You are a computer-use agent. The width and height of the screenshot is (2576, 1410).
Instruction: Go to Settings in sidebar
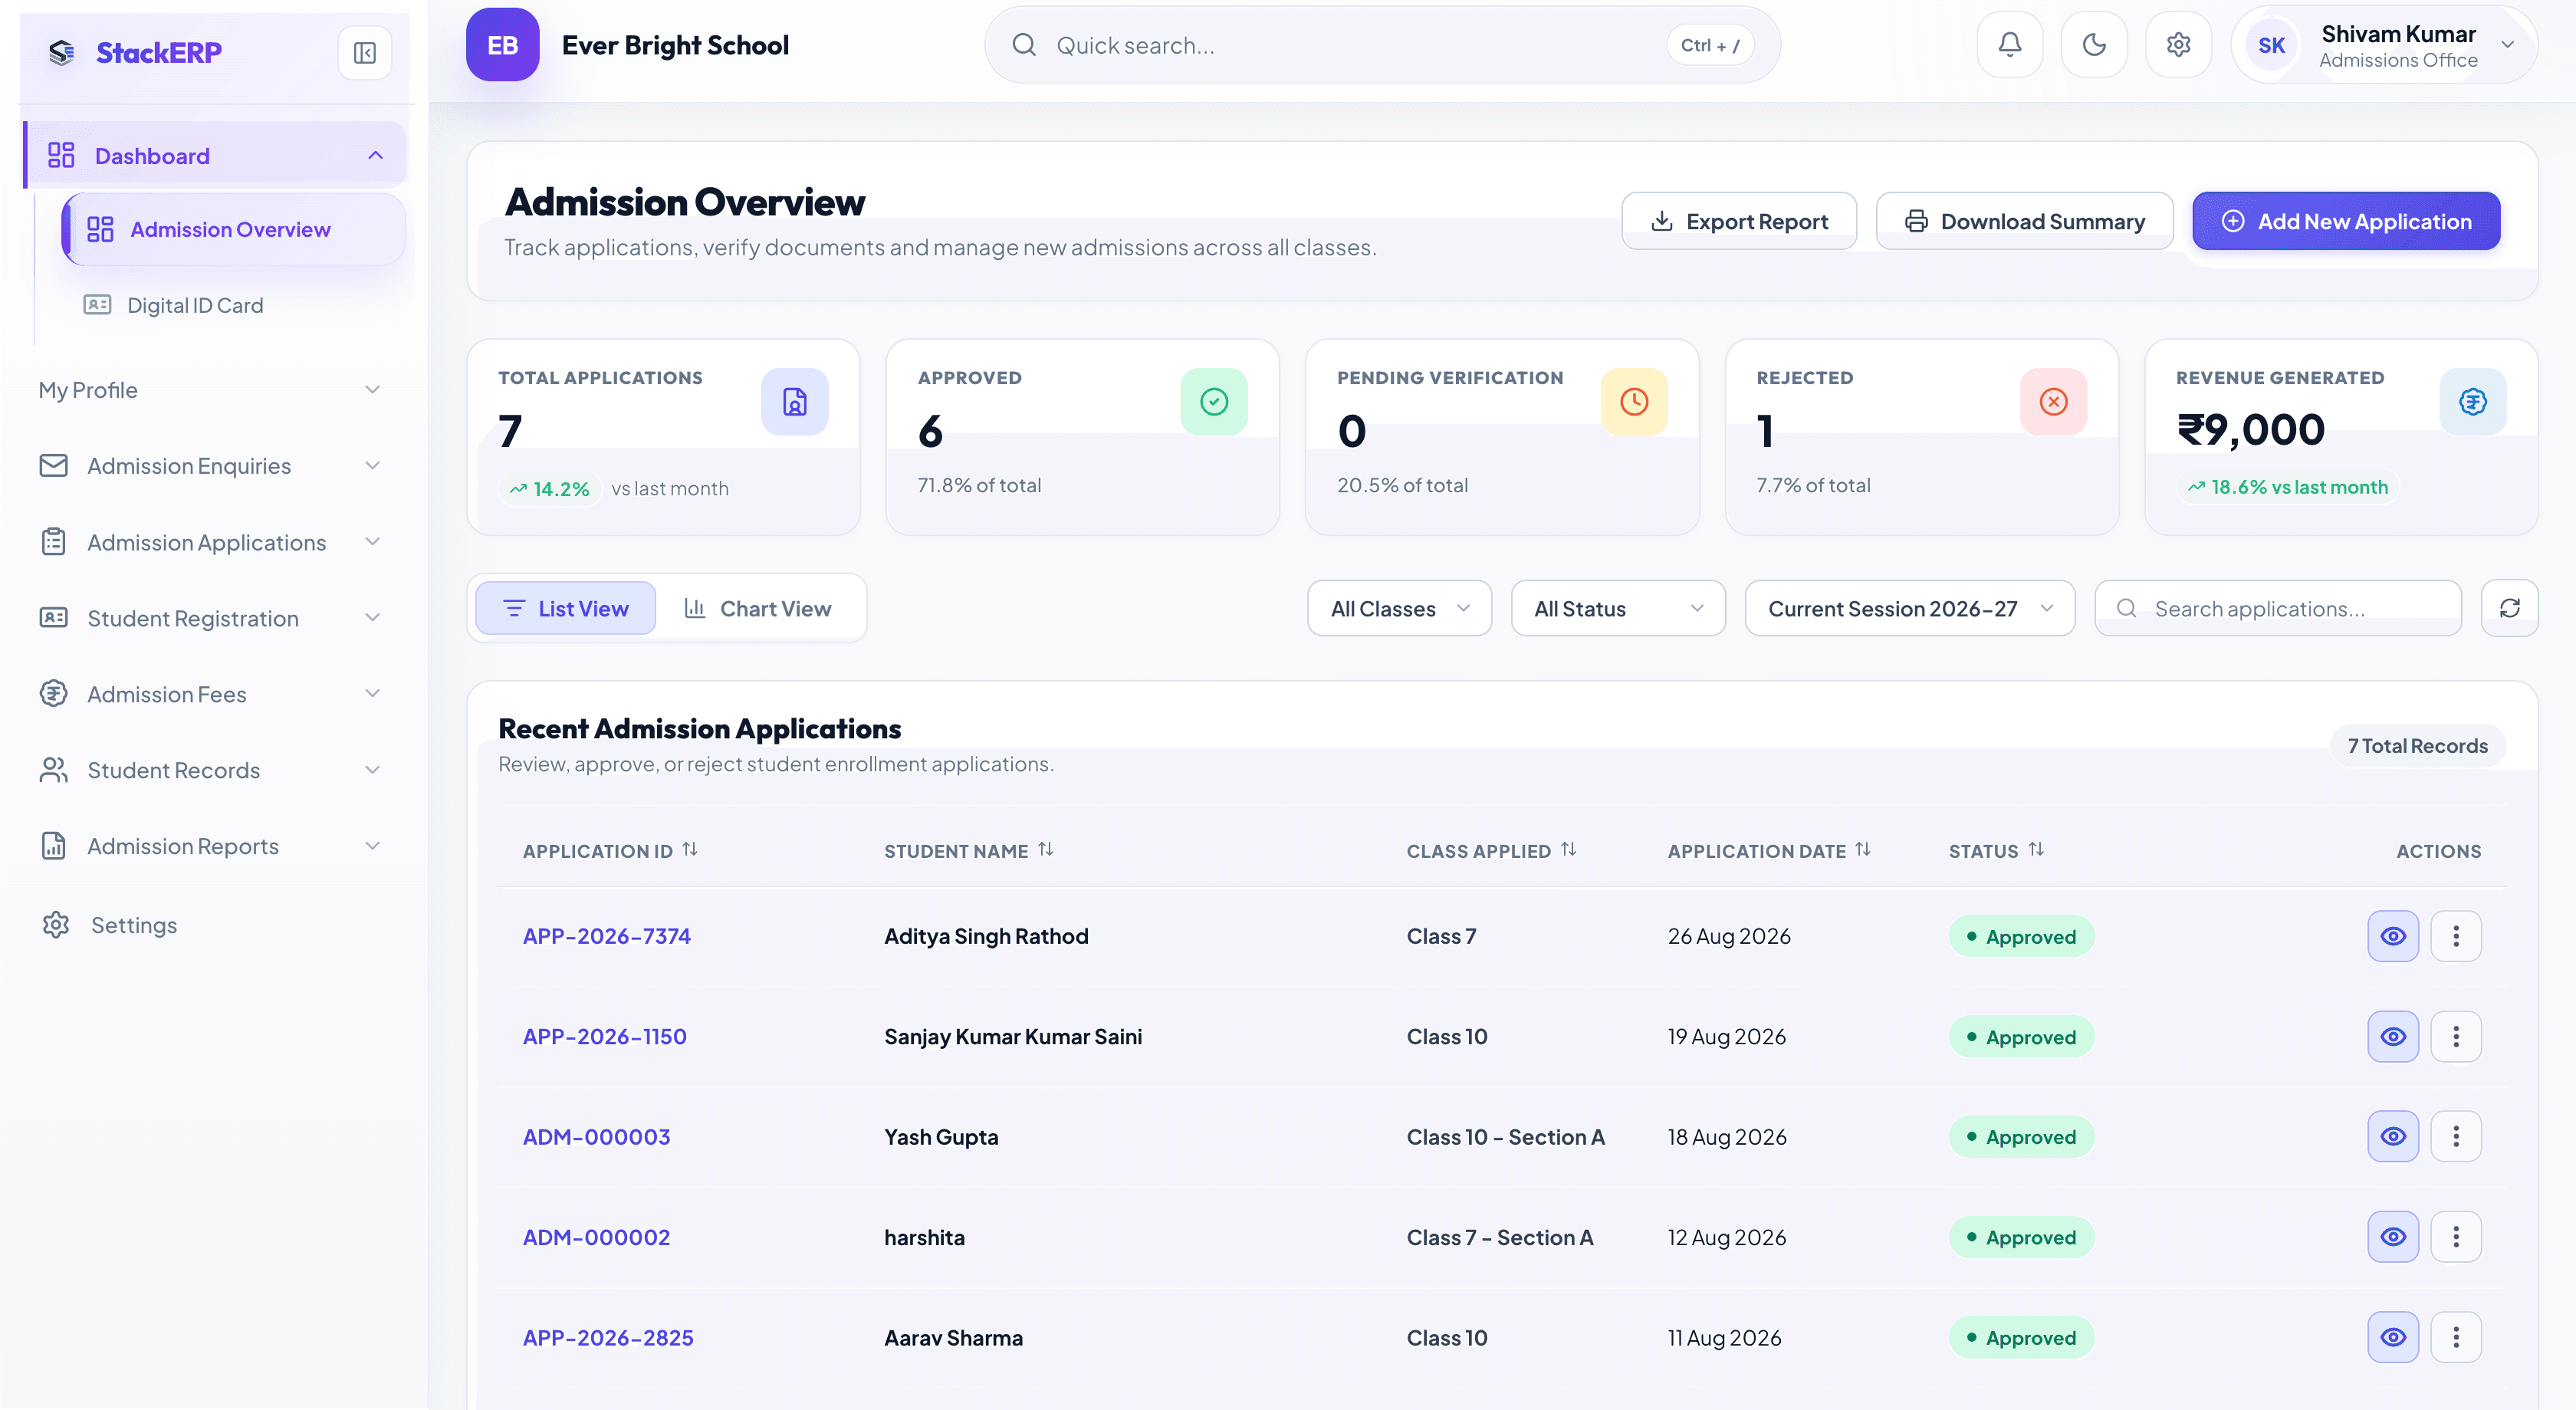[134, 925]
